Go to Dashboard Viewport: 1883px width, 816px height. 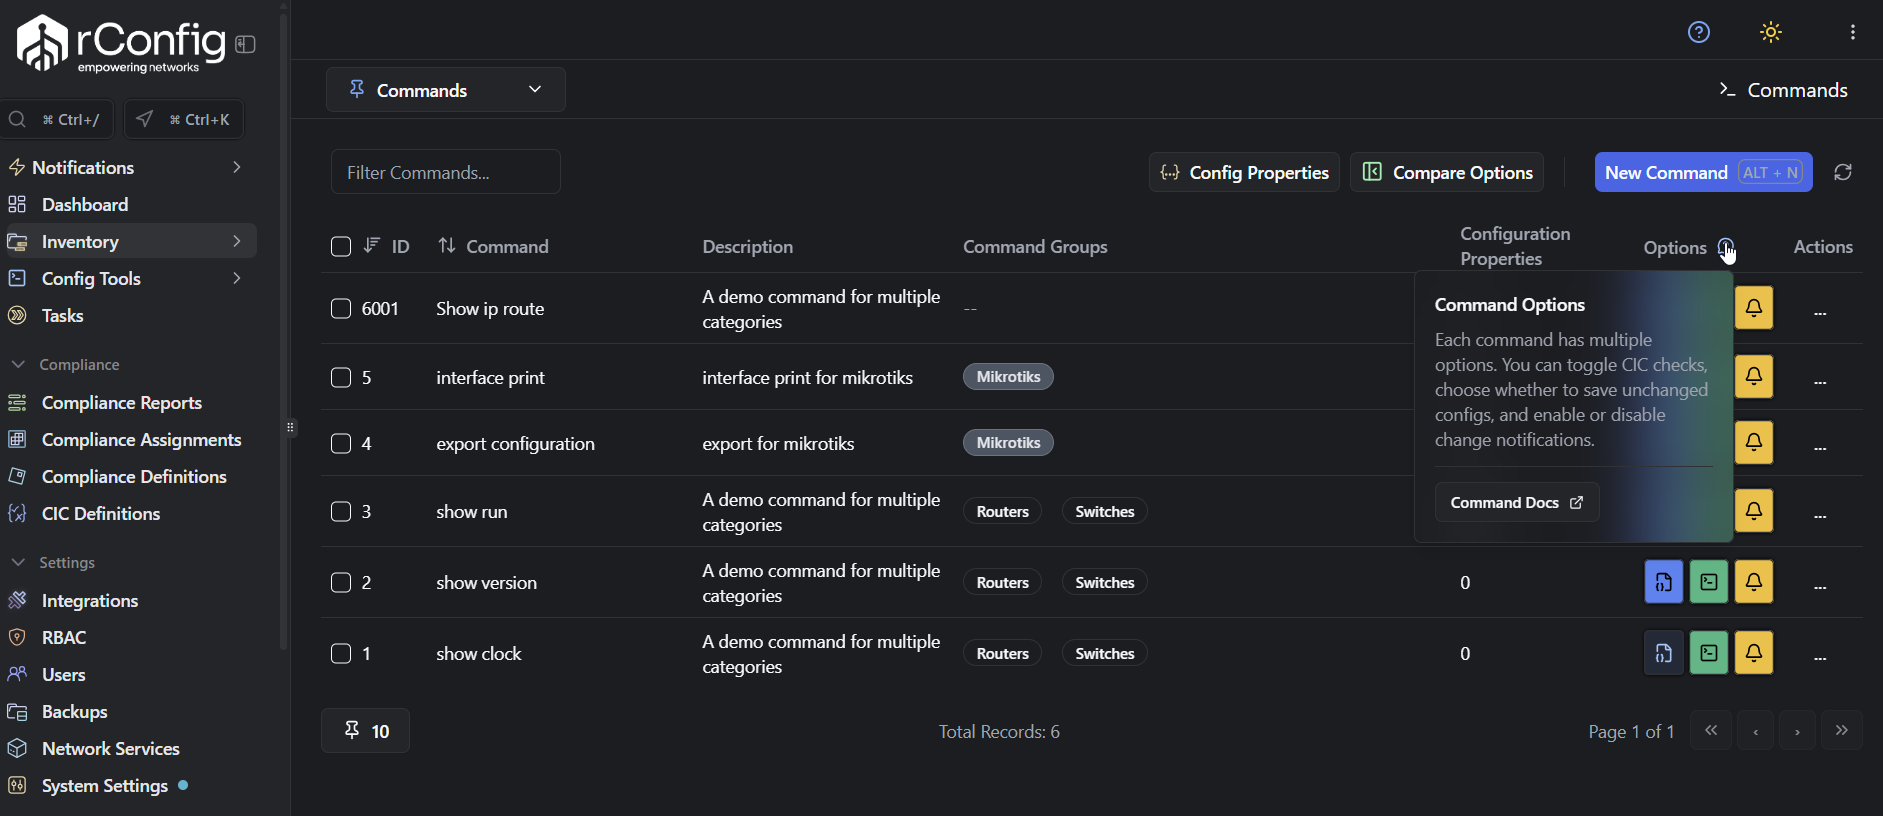click(85, 204)
